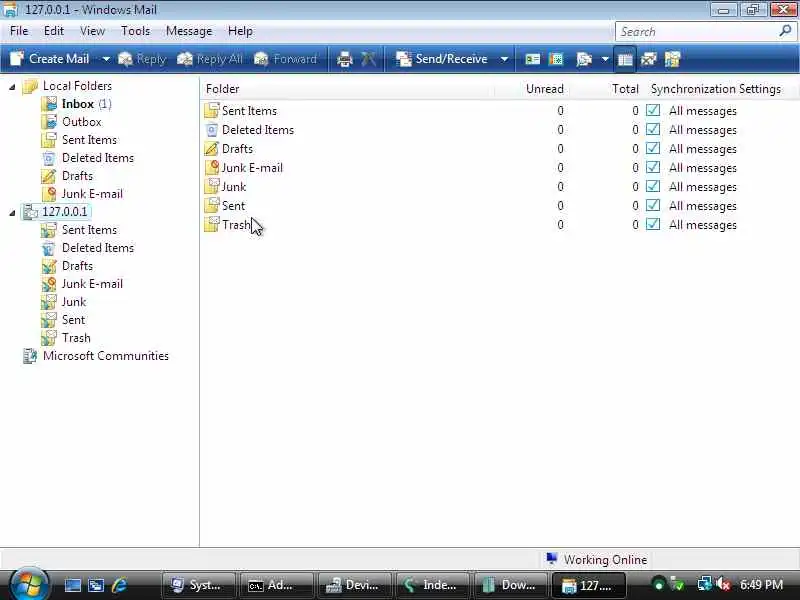Image resolution: width=800 pixels, height=600 pixels.
Task: Uncheck sync checkbox for Deleted Items row
Action: coord(653,129)
